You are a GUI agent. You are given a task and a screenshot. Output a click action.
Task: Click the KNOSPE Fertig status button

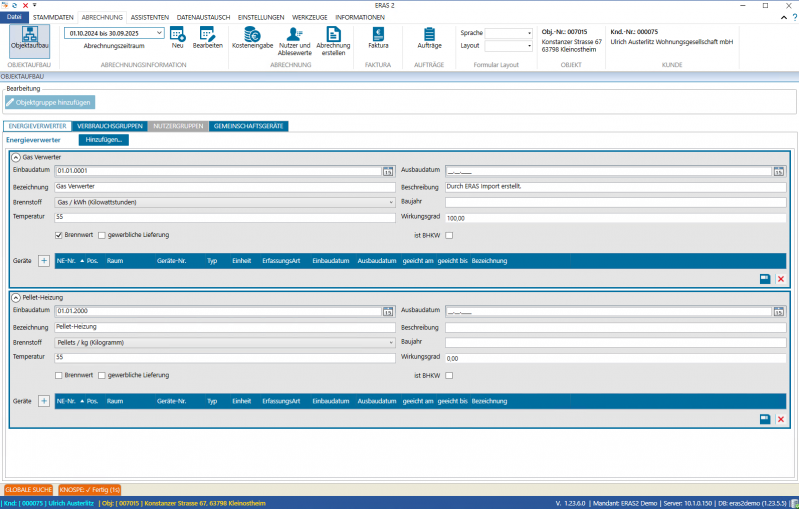[x=90, y=490]
